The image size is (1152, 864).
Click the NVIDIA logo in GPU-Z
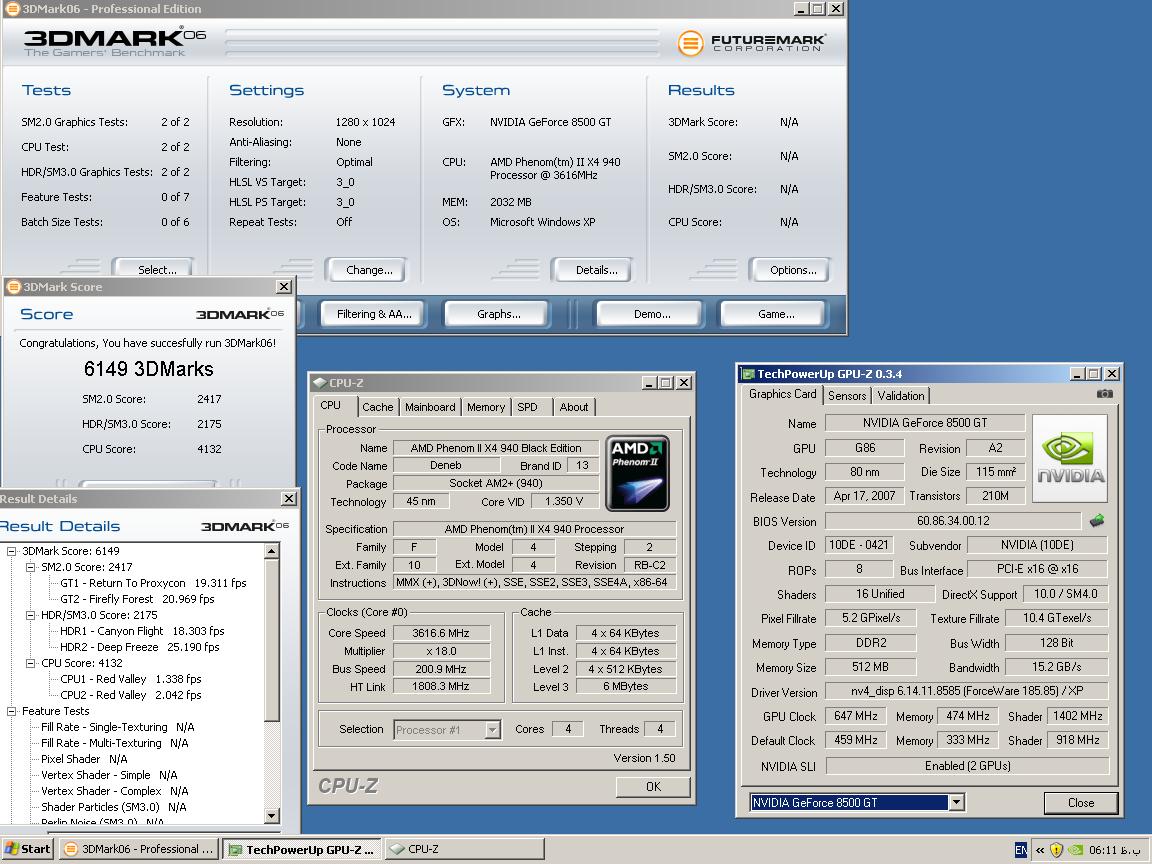click(1070, 458)
